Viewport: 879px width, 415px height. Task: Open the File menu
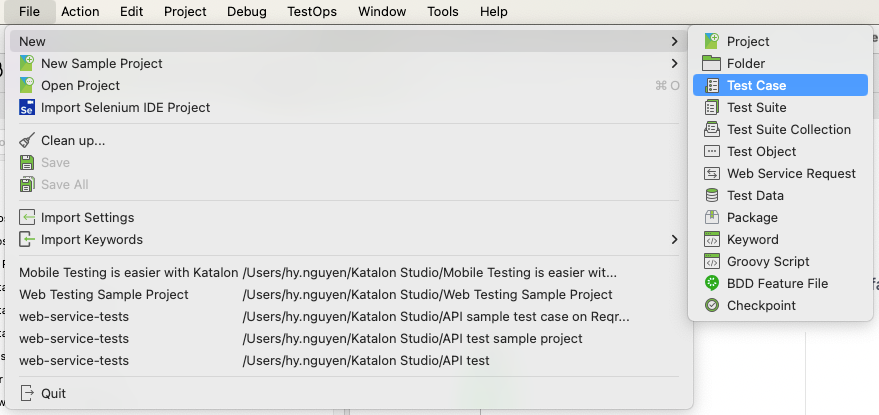[29, 11]
